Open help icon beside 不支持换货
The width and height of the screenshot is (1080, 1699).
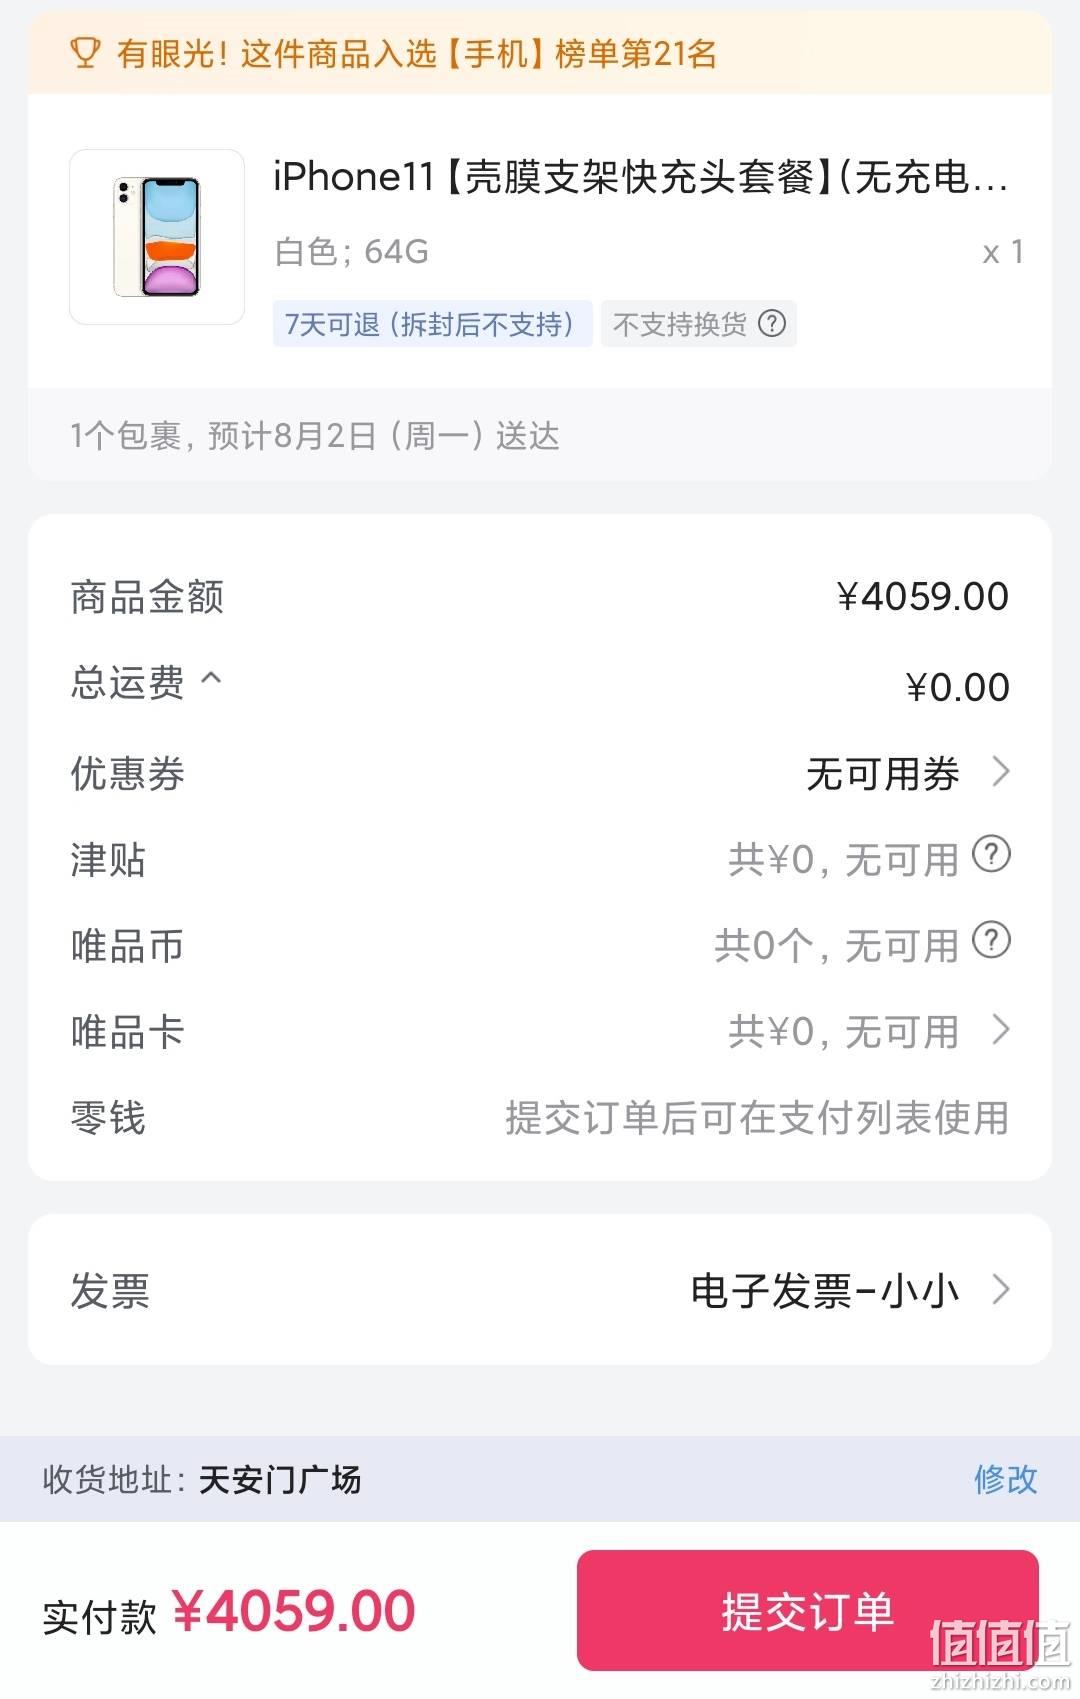[x=772, y=323]
